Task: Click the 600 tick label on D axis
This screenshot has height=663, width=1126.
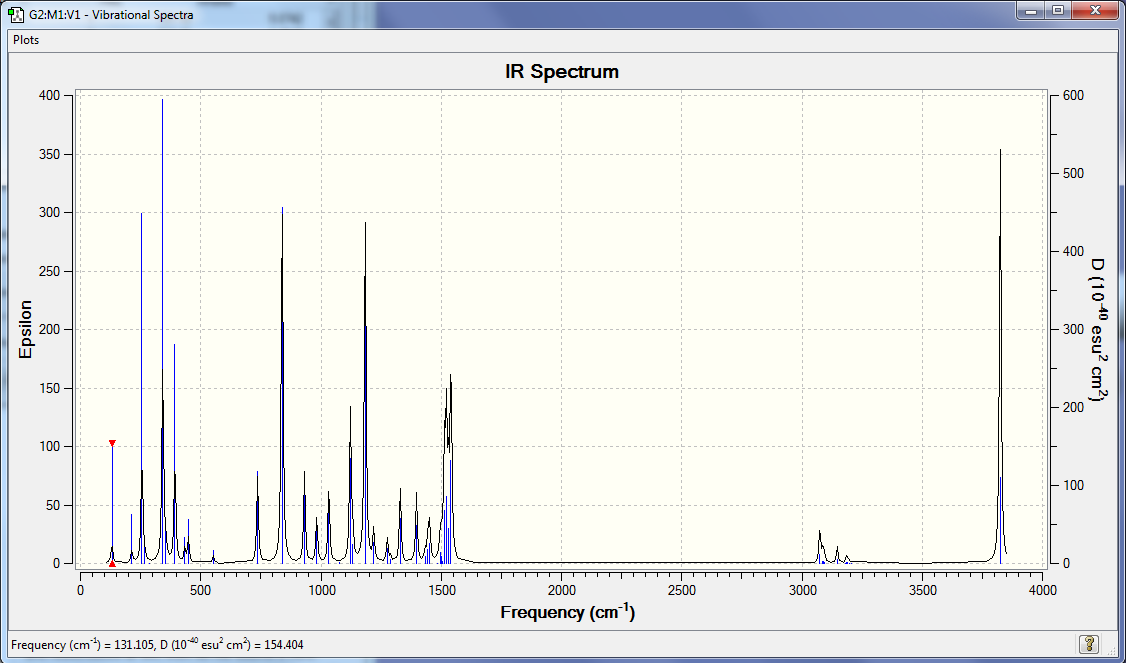Action: click(x=1074, y=96)
